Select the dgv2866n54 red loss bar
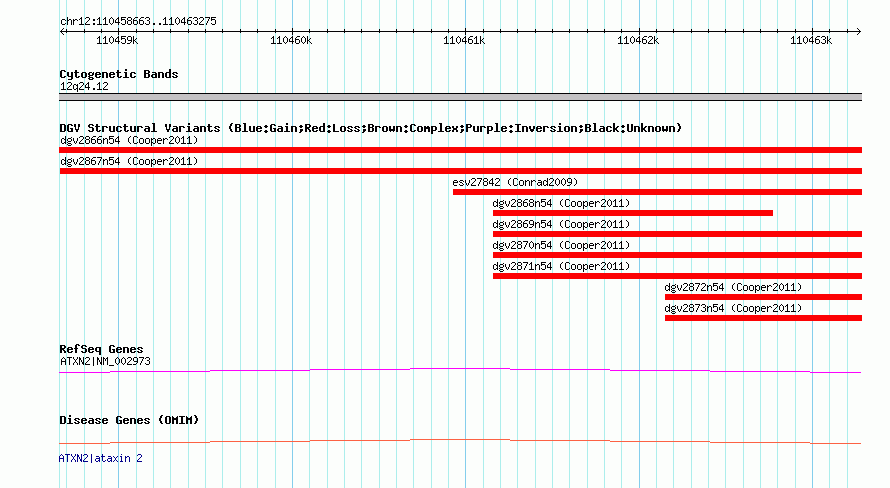 460,150
